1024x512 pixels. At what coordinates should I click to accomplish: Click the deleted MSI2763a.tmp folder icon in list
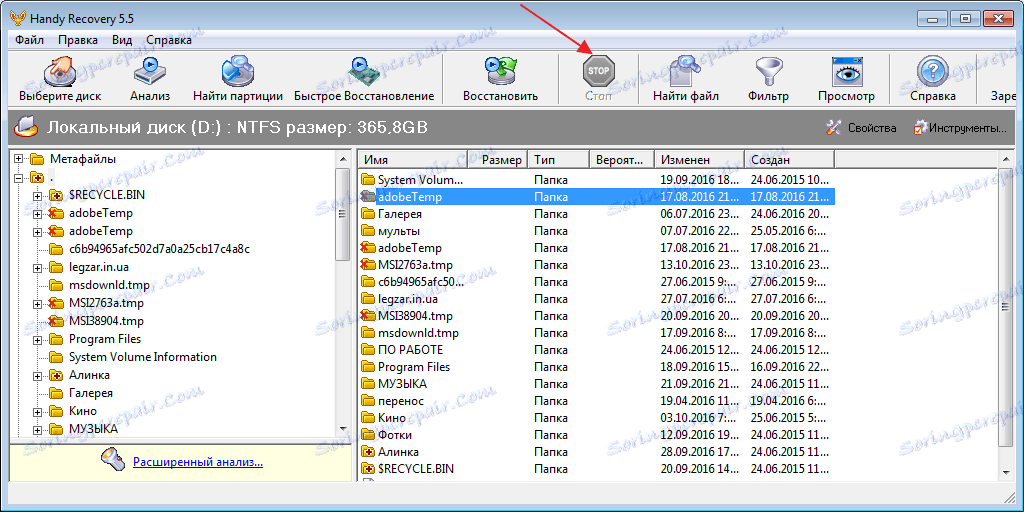(x=368, y=264)
